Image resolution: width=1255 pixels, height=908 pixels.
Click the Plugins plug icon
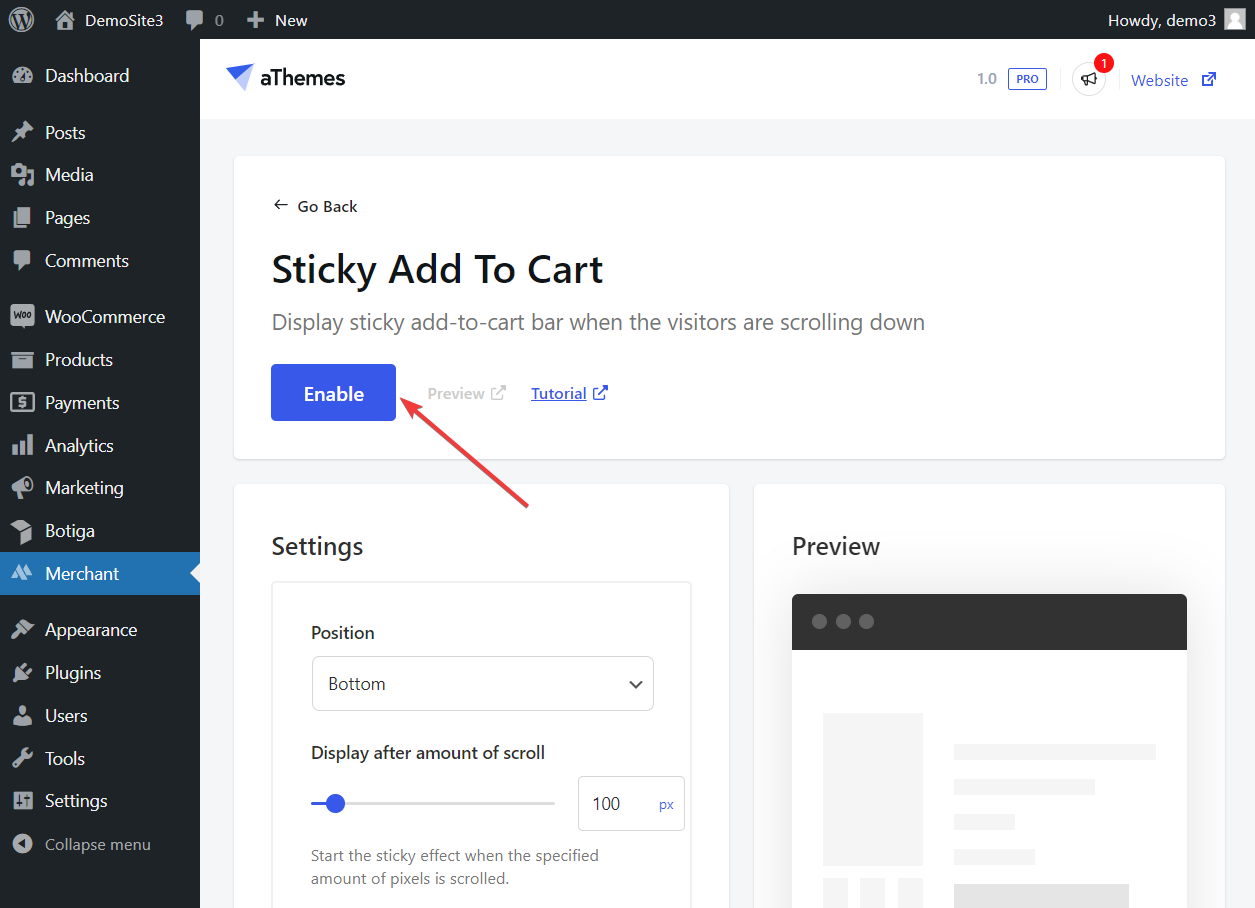[22, 673]
